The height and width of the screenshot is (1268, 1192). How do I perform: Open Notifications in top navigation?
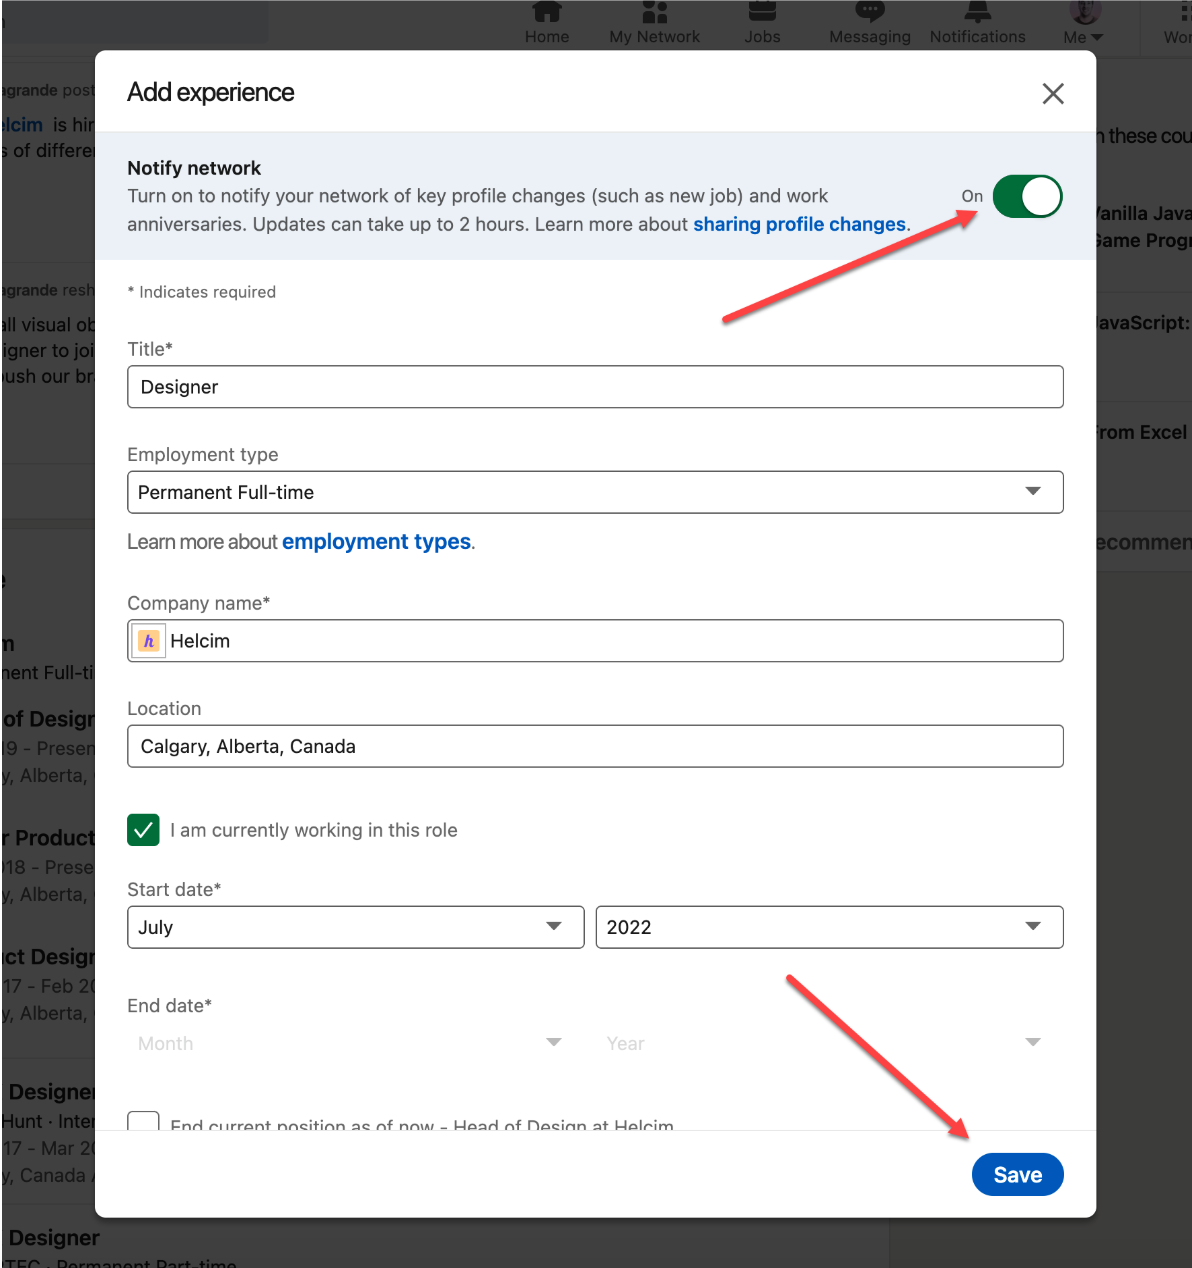pos(978,23)
